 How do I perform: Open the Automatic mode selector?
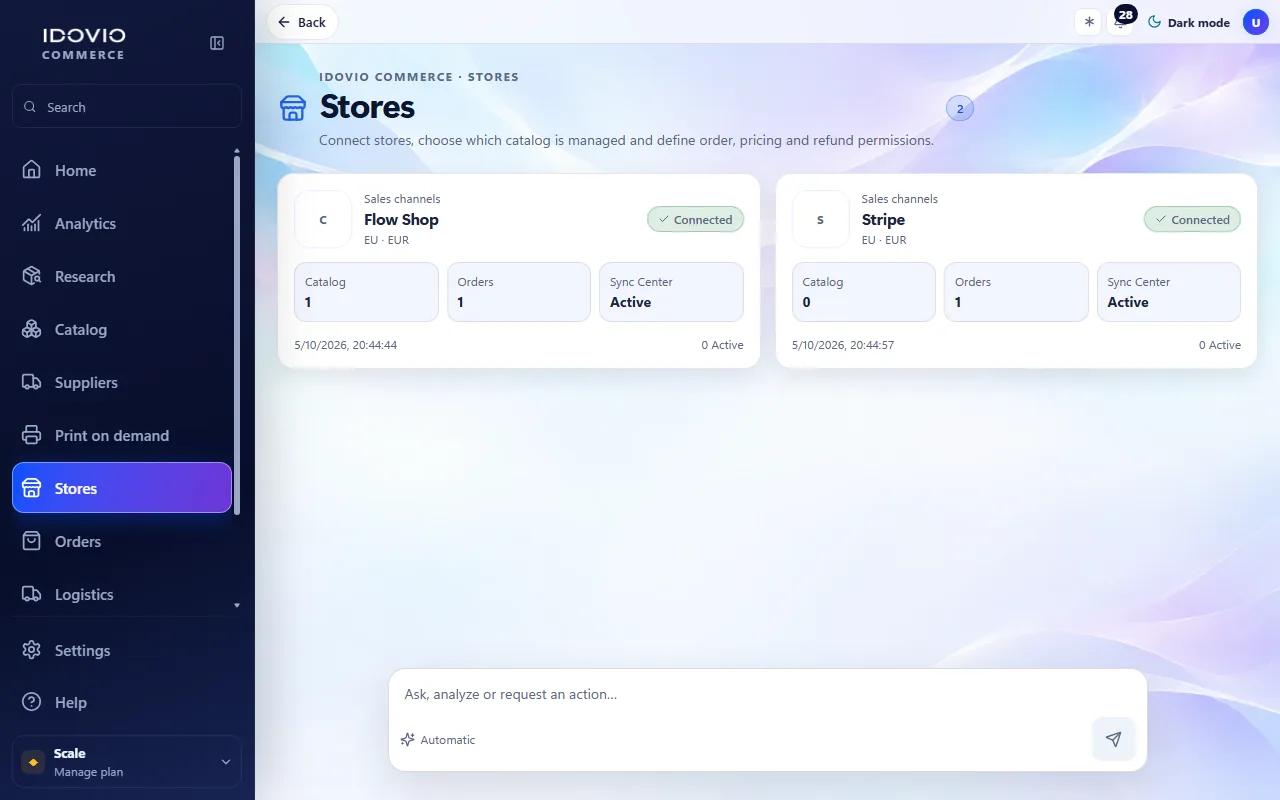(x=438, y=740)
